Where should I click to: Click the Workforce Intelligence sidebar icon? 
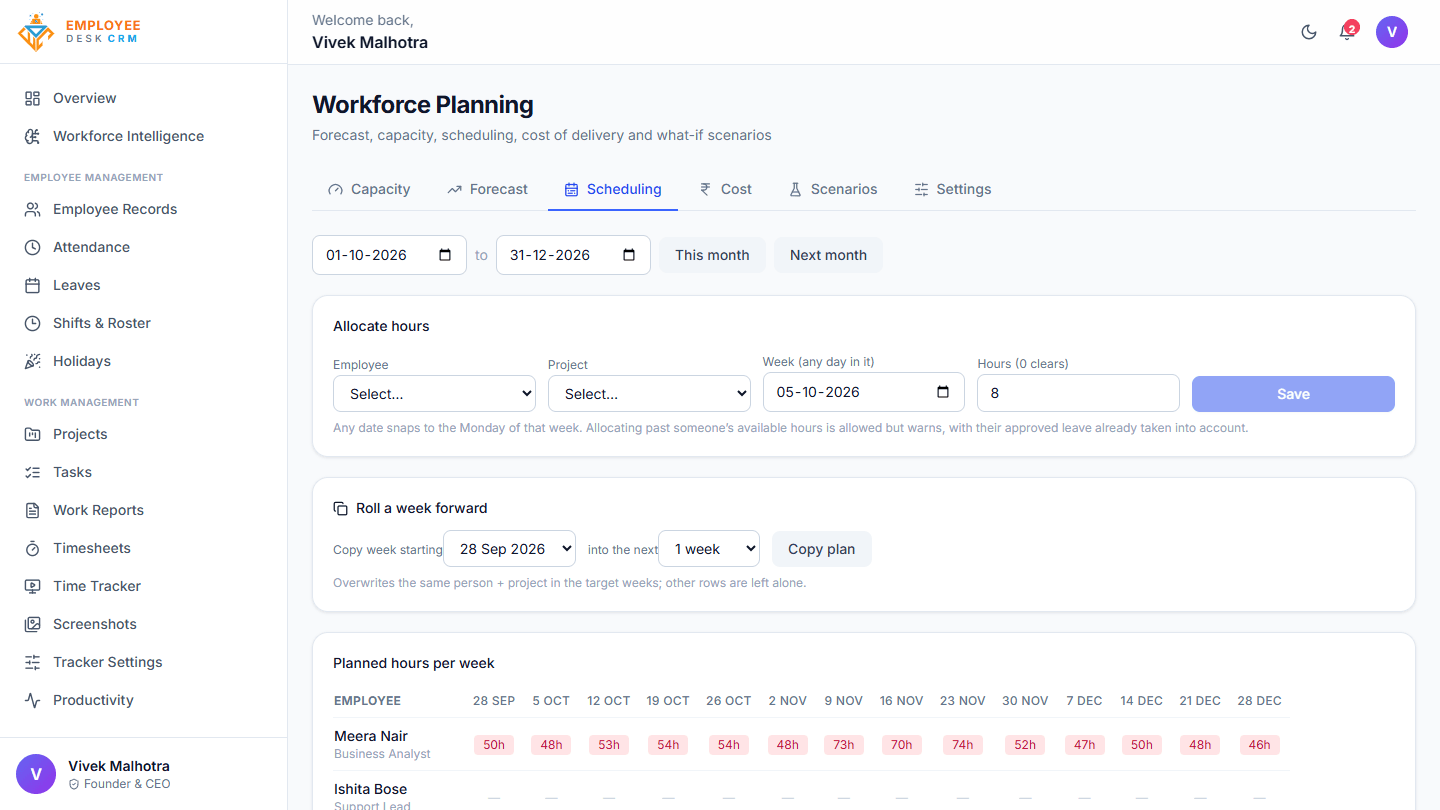(x=33, y=136)
